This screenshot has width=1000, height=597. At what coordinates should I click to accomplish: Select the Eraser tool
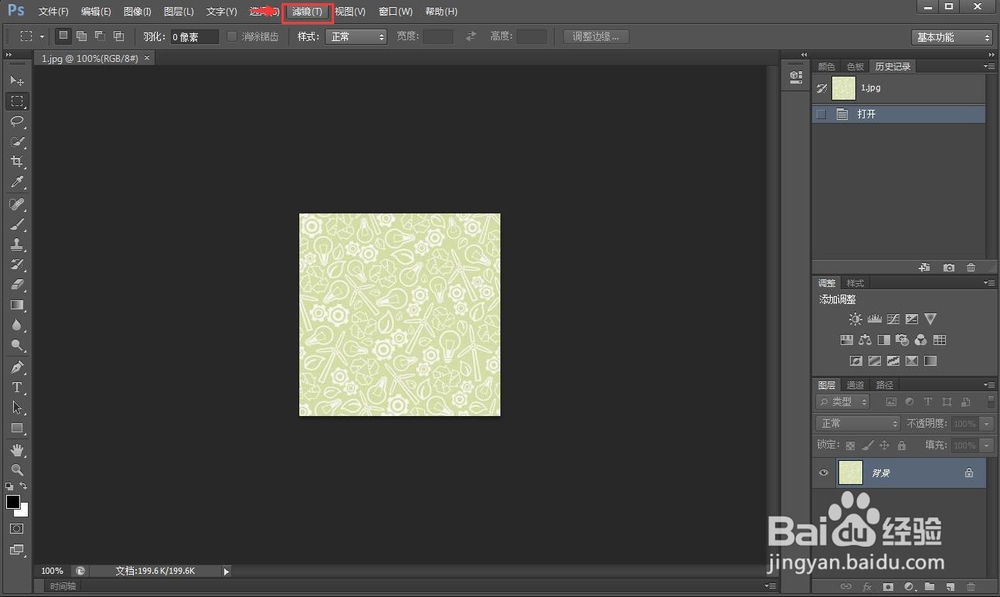[17, 284]
